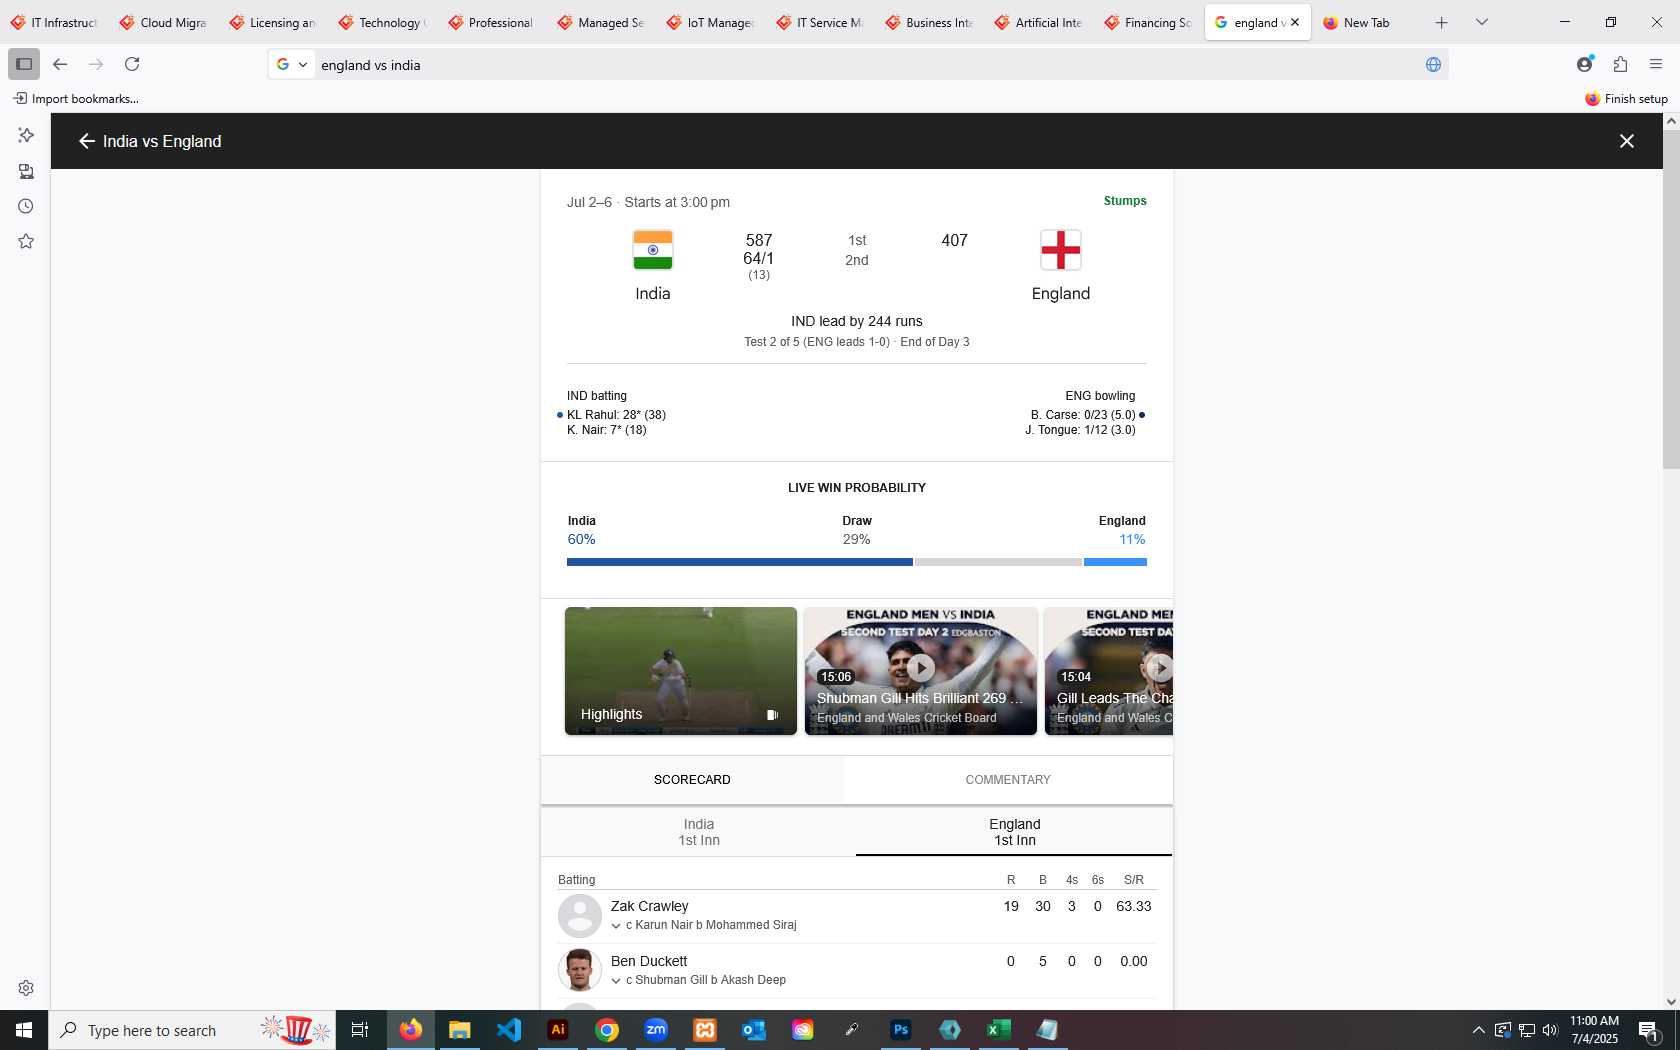Switch to the Artificial Inte tab
The height and width of the screenshot is (1050, 1680).
point(1038,22)
